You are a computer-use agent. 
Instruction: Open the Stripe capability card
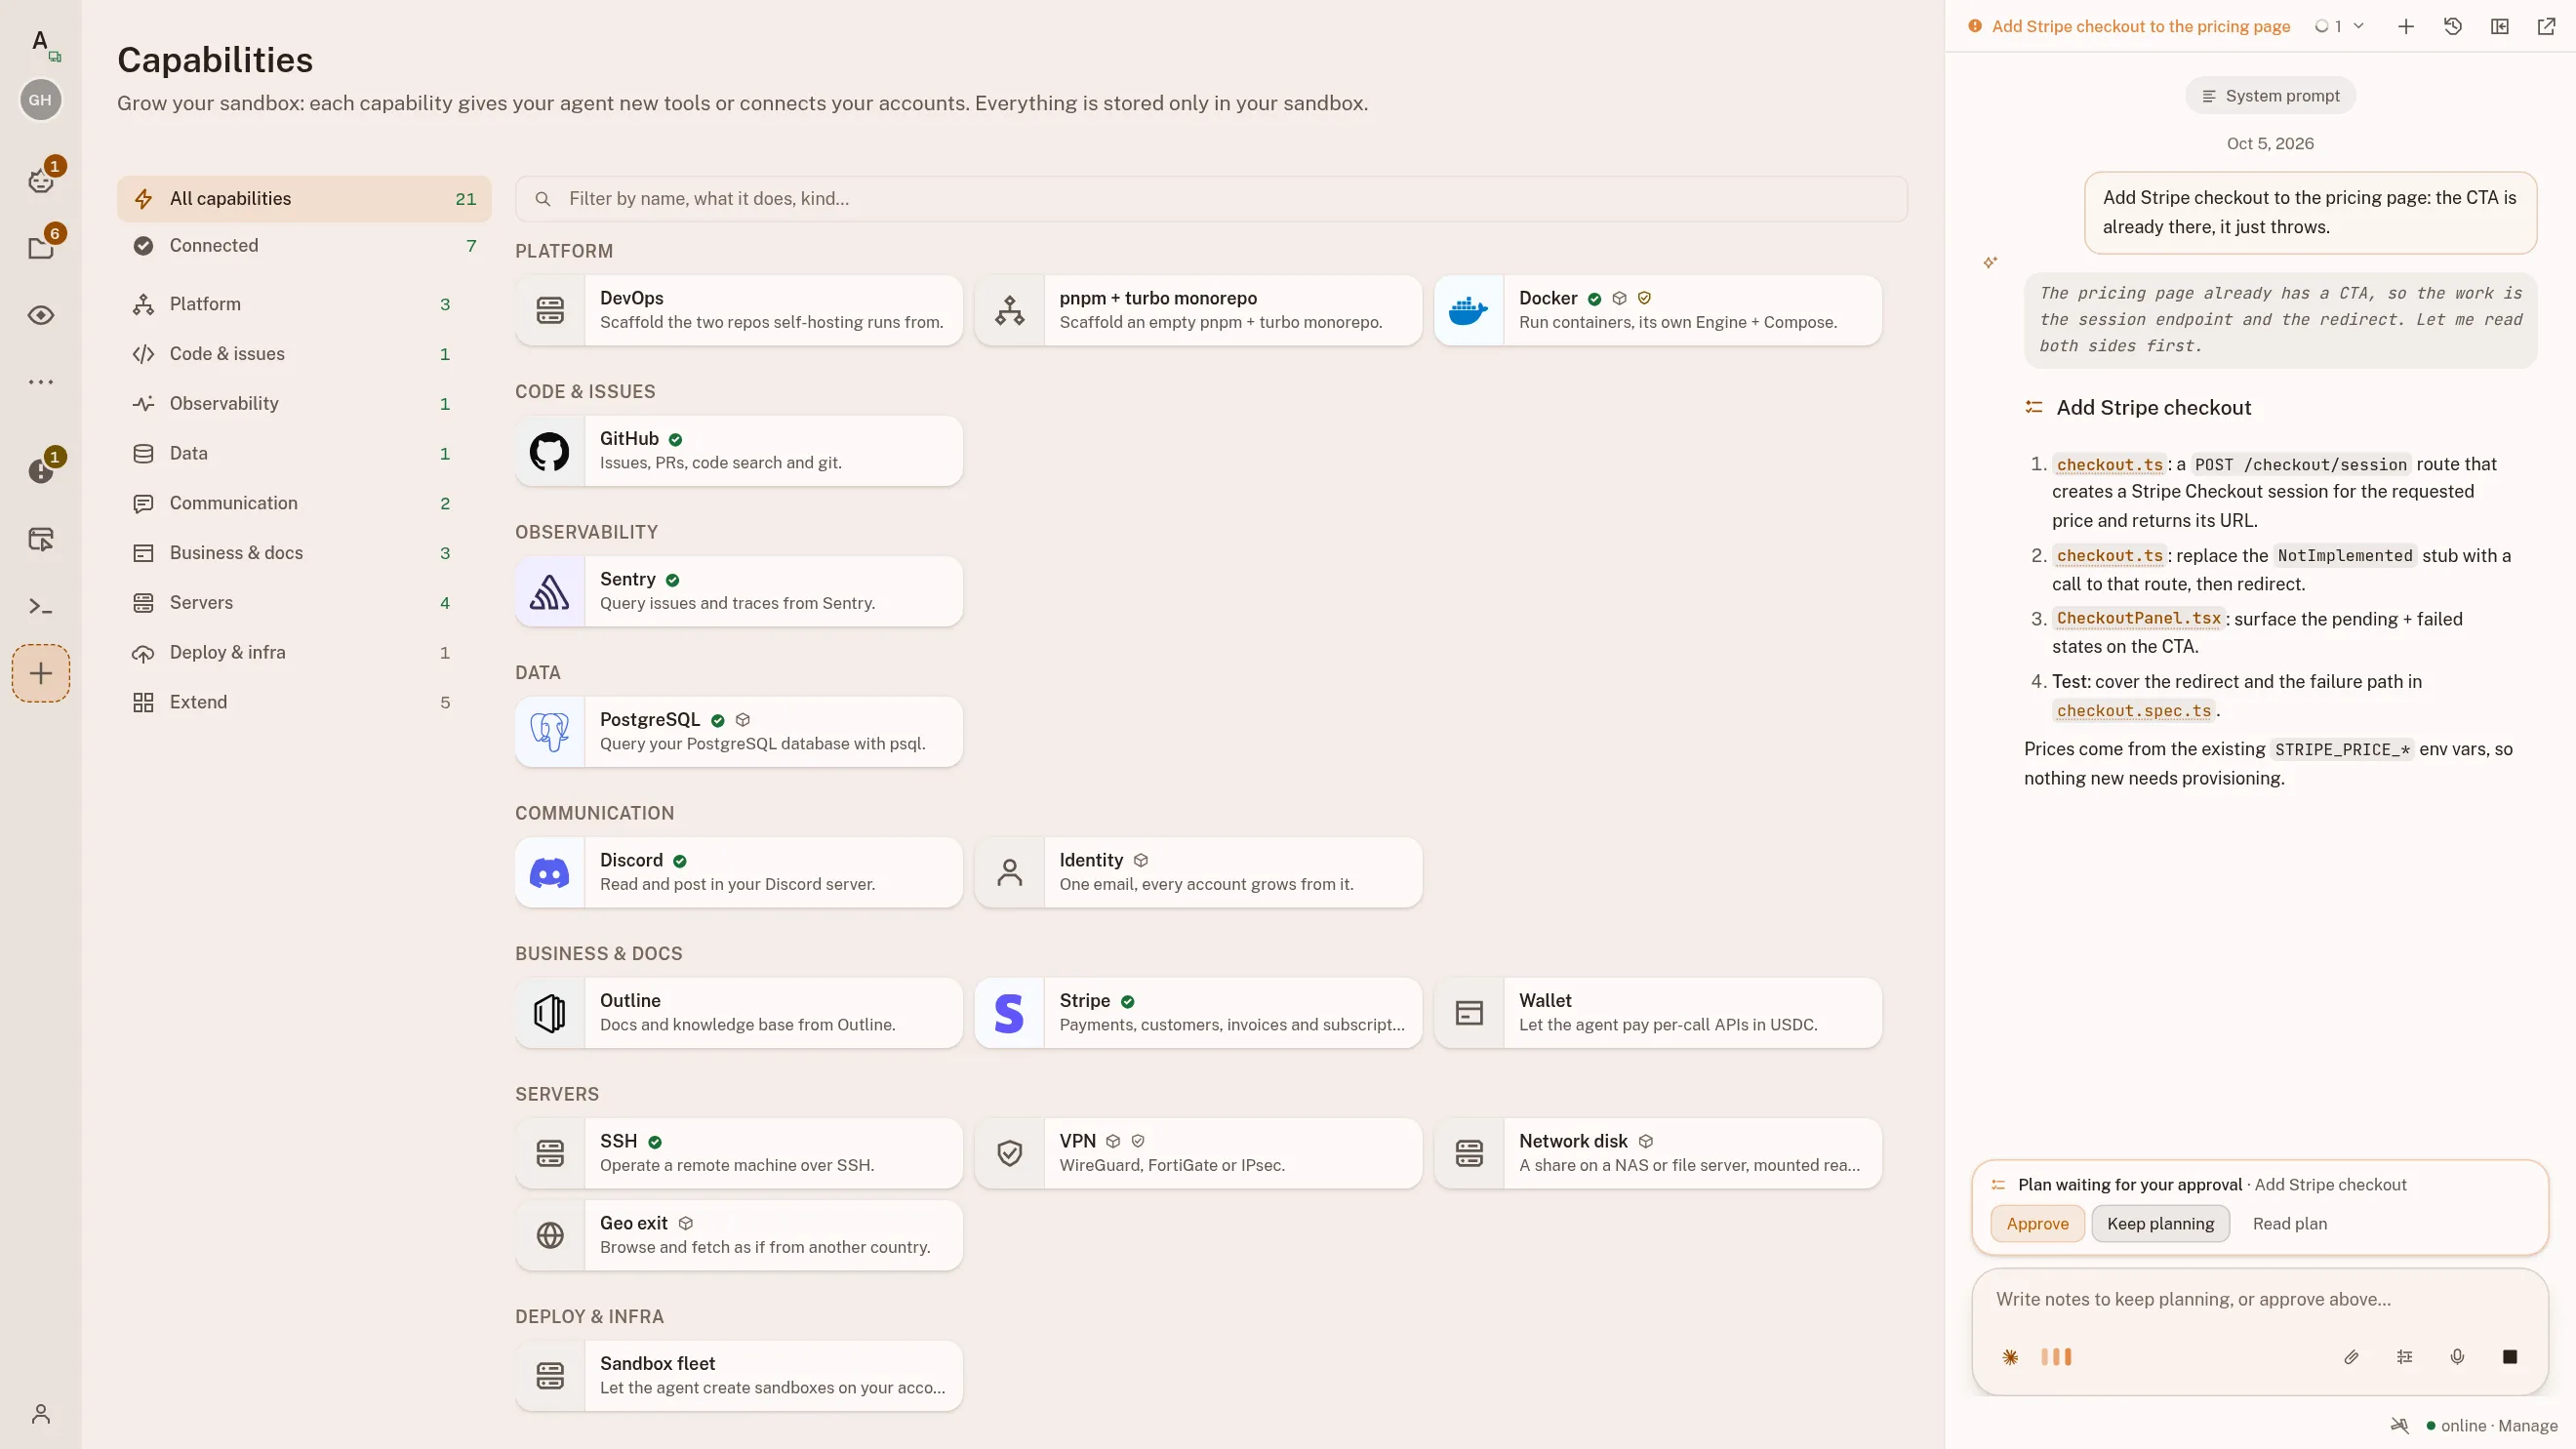point(1198,1013)
